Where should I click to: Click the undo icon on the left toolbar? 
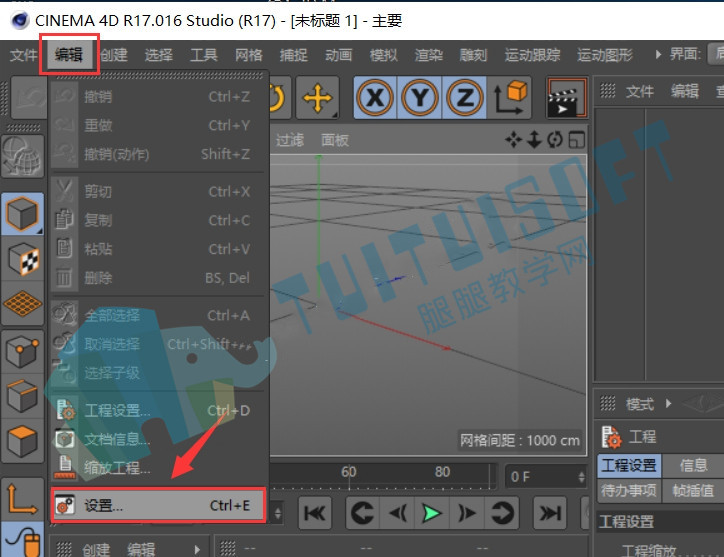(x=29, y=98)
